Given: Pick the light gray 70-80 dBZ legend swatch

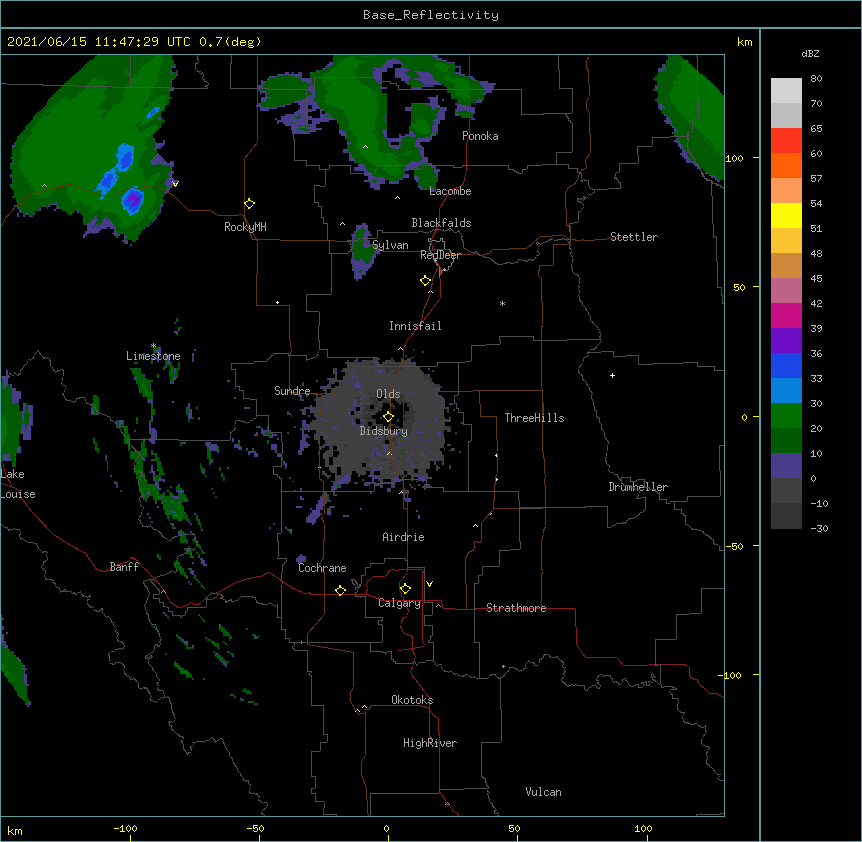Looking at the screenshot, I should click(x=786, y=91).
